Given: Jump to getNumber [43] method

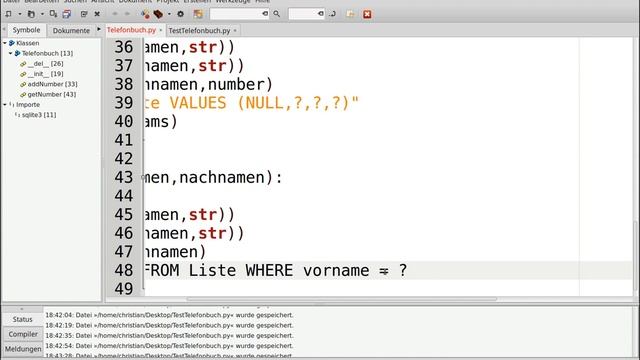Looking at the screenshot, I should 51,94.
